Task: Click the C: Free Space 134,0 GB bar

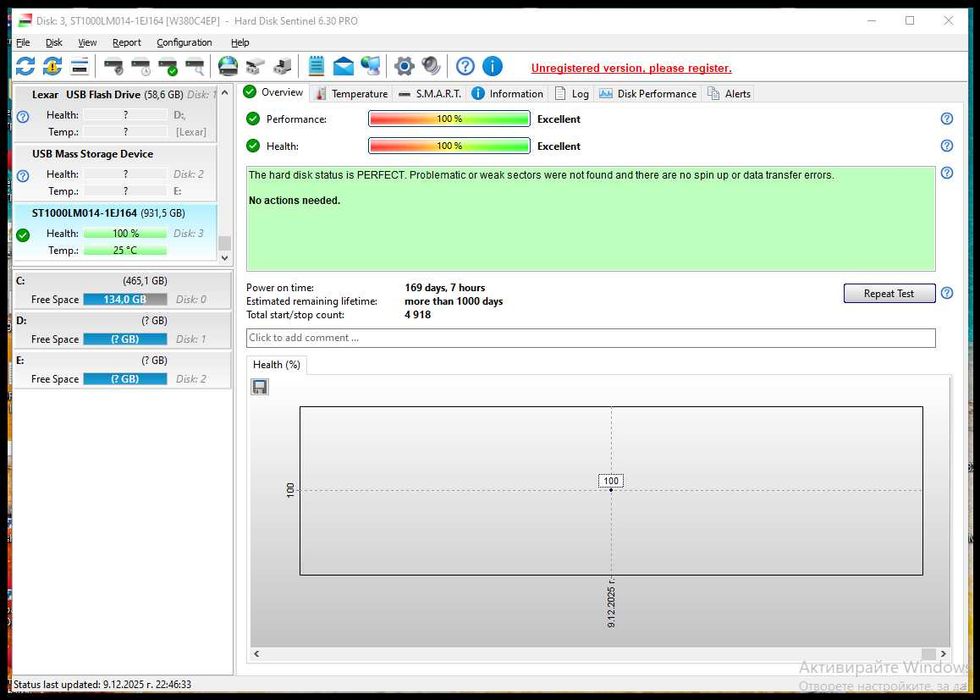Action: [125, 299]
